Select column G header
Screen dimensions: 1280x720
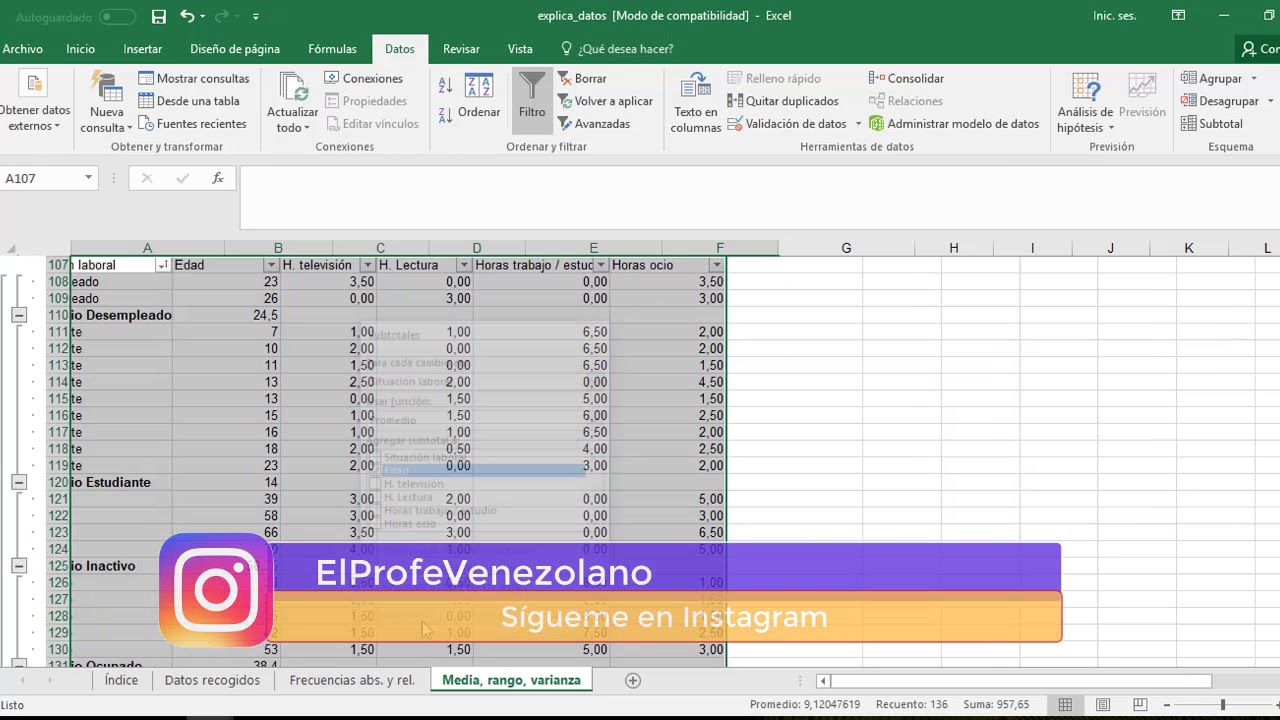[x=846, y=248]
